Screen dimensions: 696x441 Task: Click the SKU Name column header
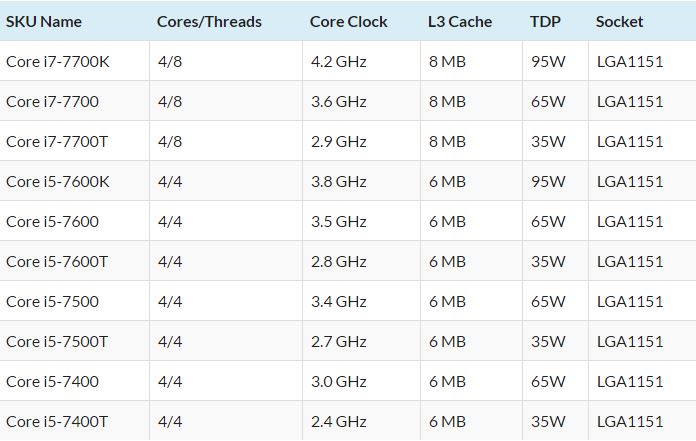[x=44, y=21]
